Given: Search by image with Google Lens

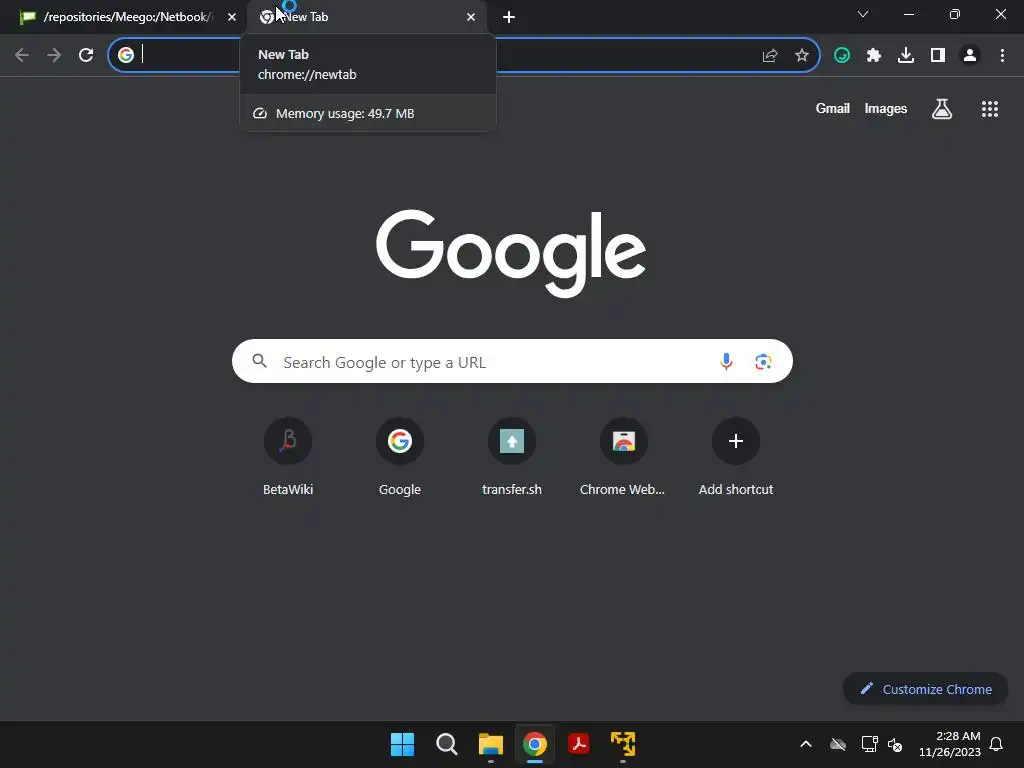Looking at the screenshot, I should point(763,361).
